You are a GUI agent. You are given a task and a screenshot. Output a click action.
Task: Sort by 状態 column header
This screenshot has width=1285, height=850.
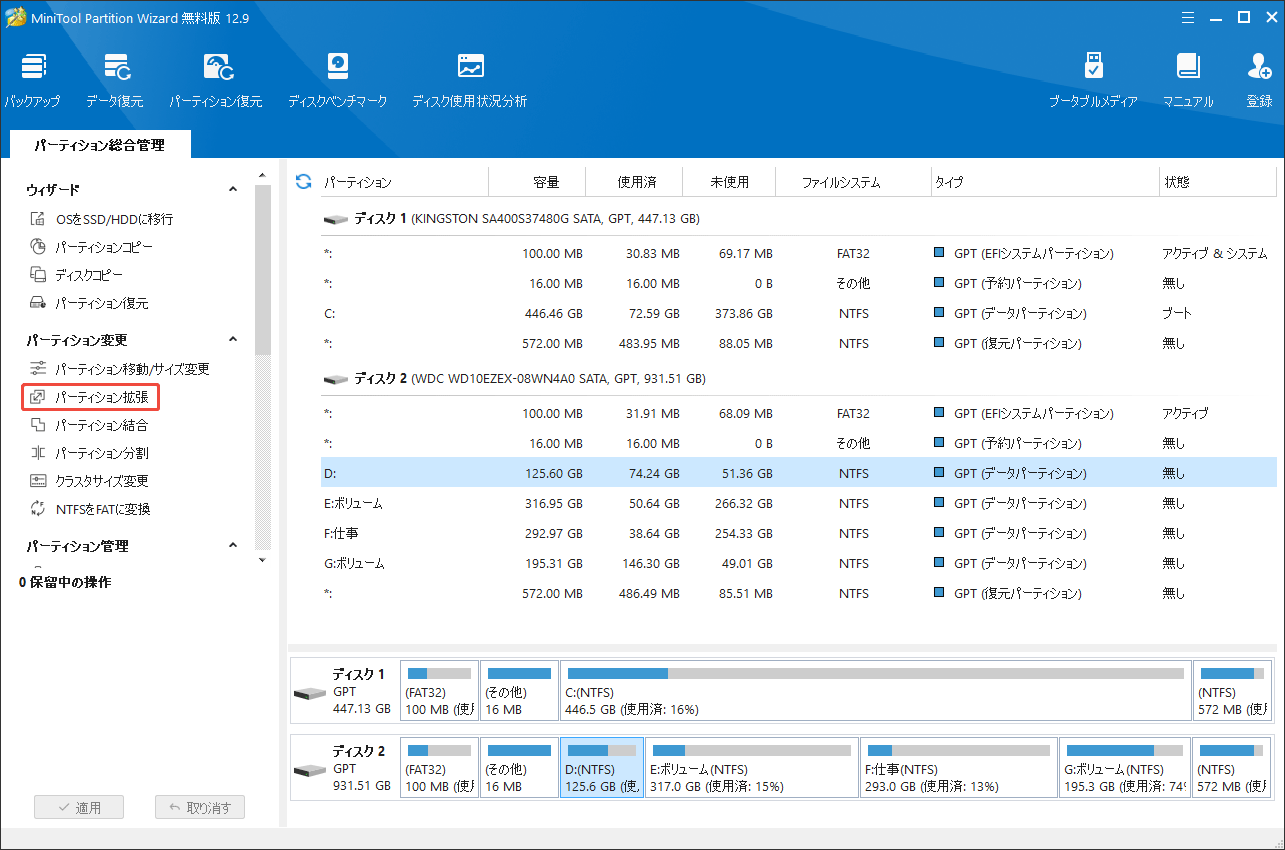[x=1218, y=182]
